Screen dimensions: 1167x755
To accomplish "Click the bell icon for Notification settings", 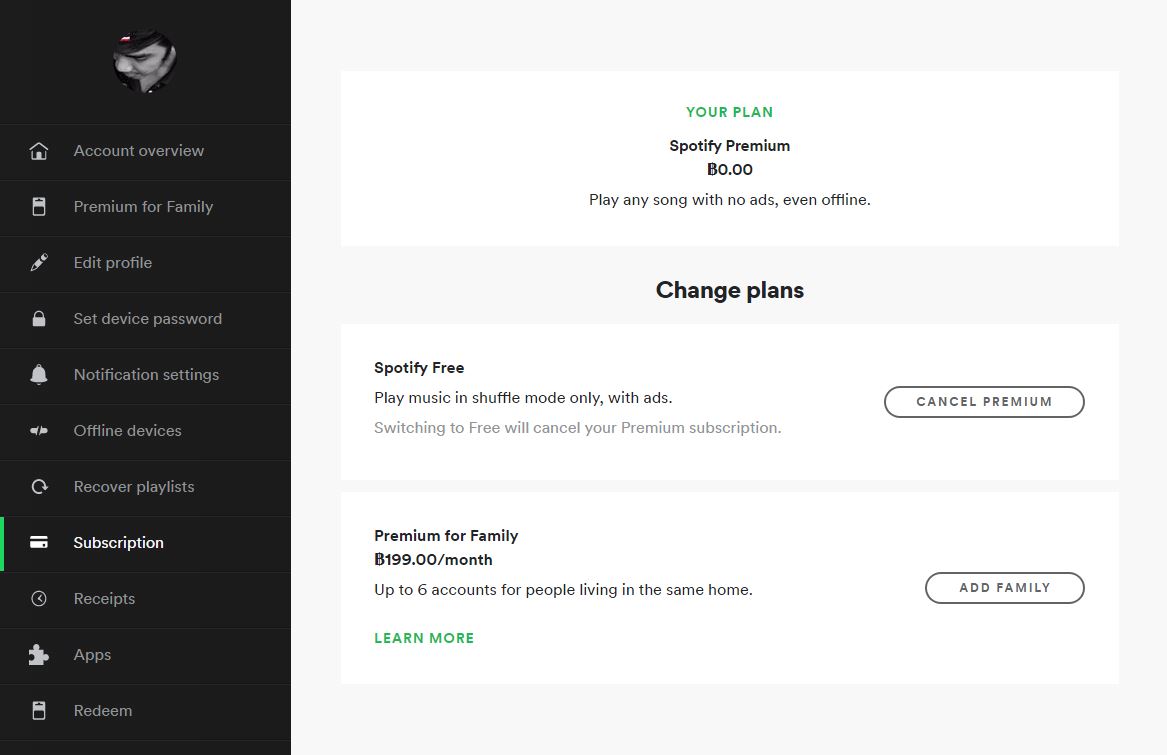I will tap(38, 375).
